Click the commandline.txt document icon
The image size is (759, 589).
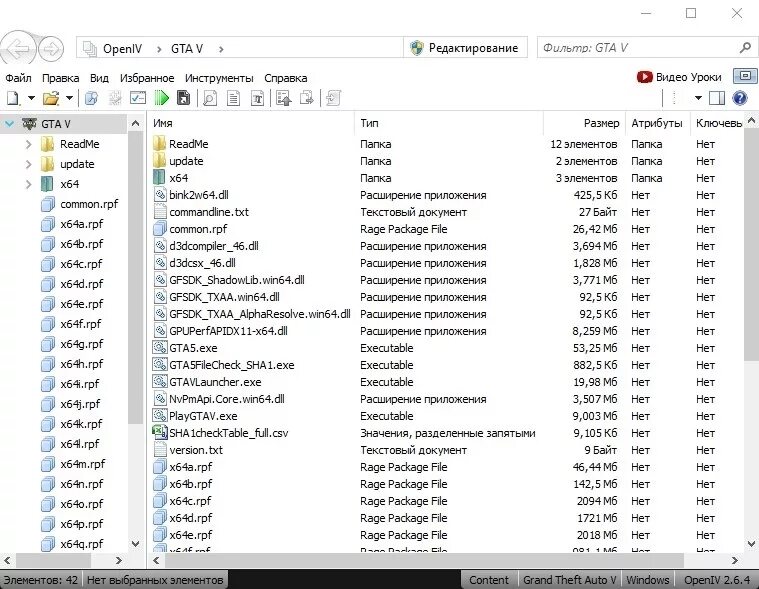(x=160, y=211)
